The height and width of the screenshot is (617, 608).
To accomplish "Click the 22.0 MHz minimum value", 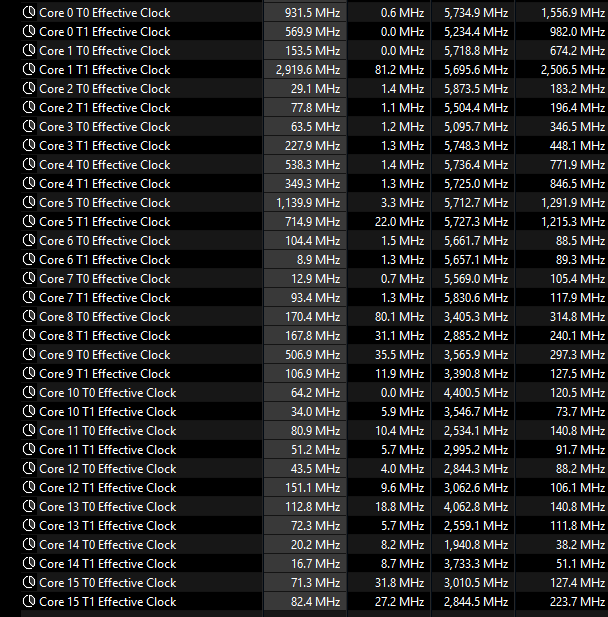I will point(399,222).
